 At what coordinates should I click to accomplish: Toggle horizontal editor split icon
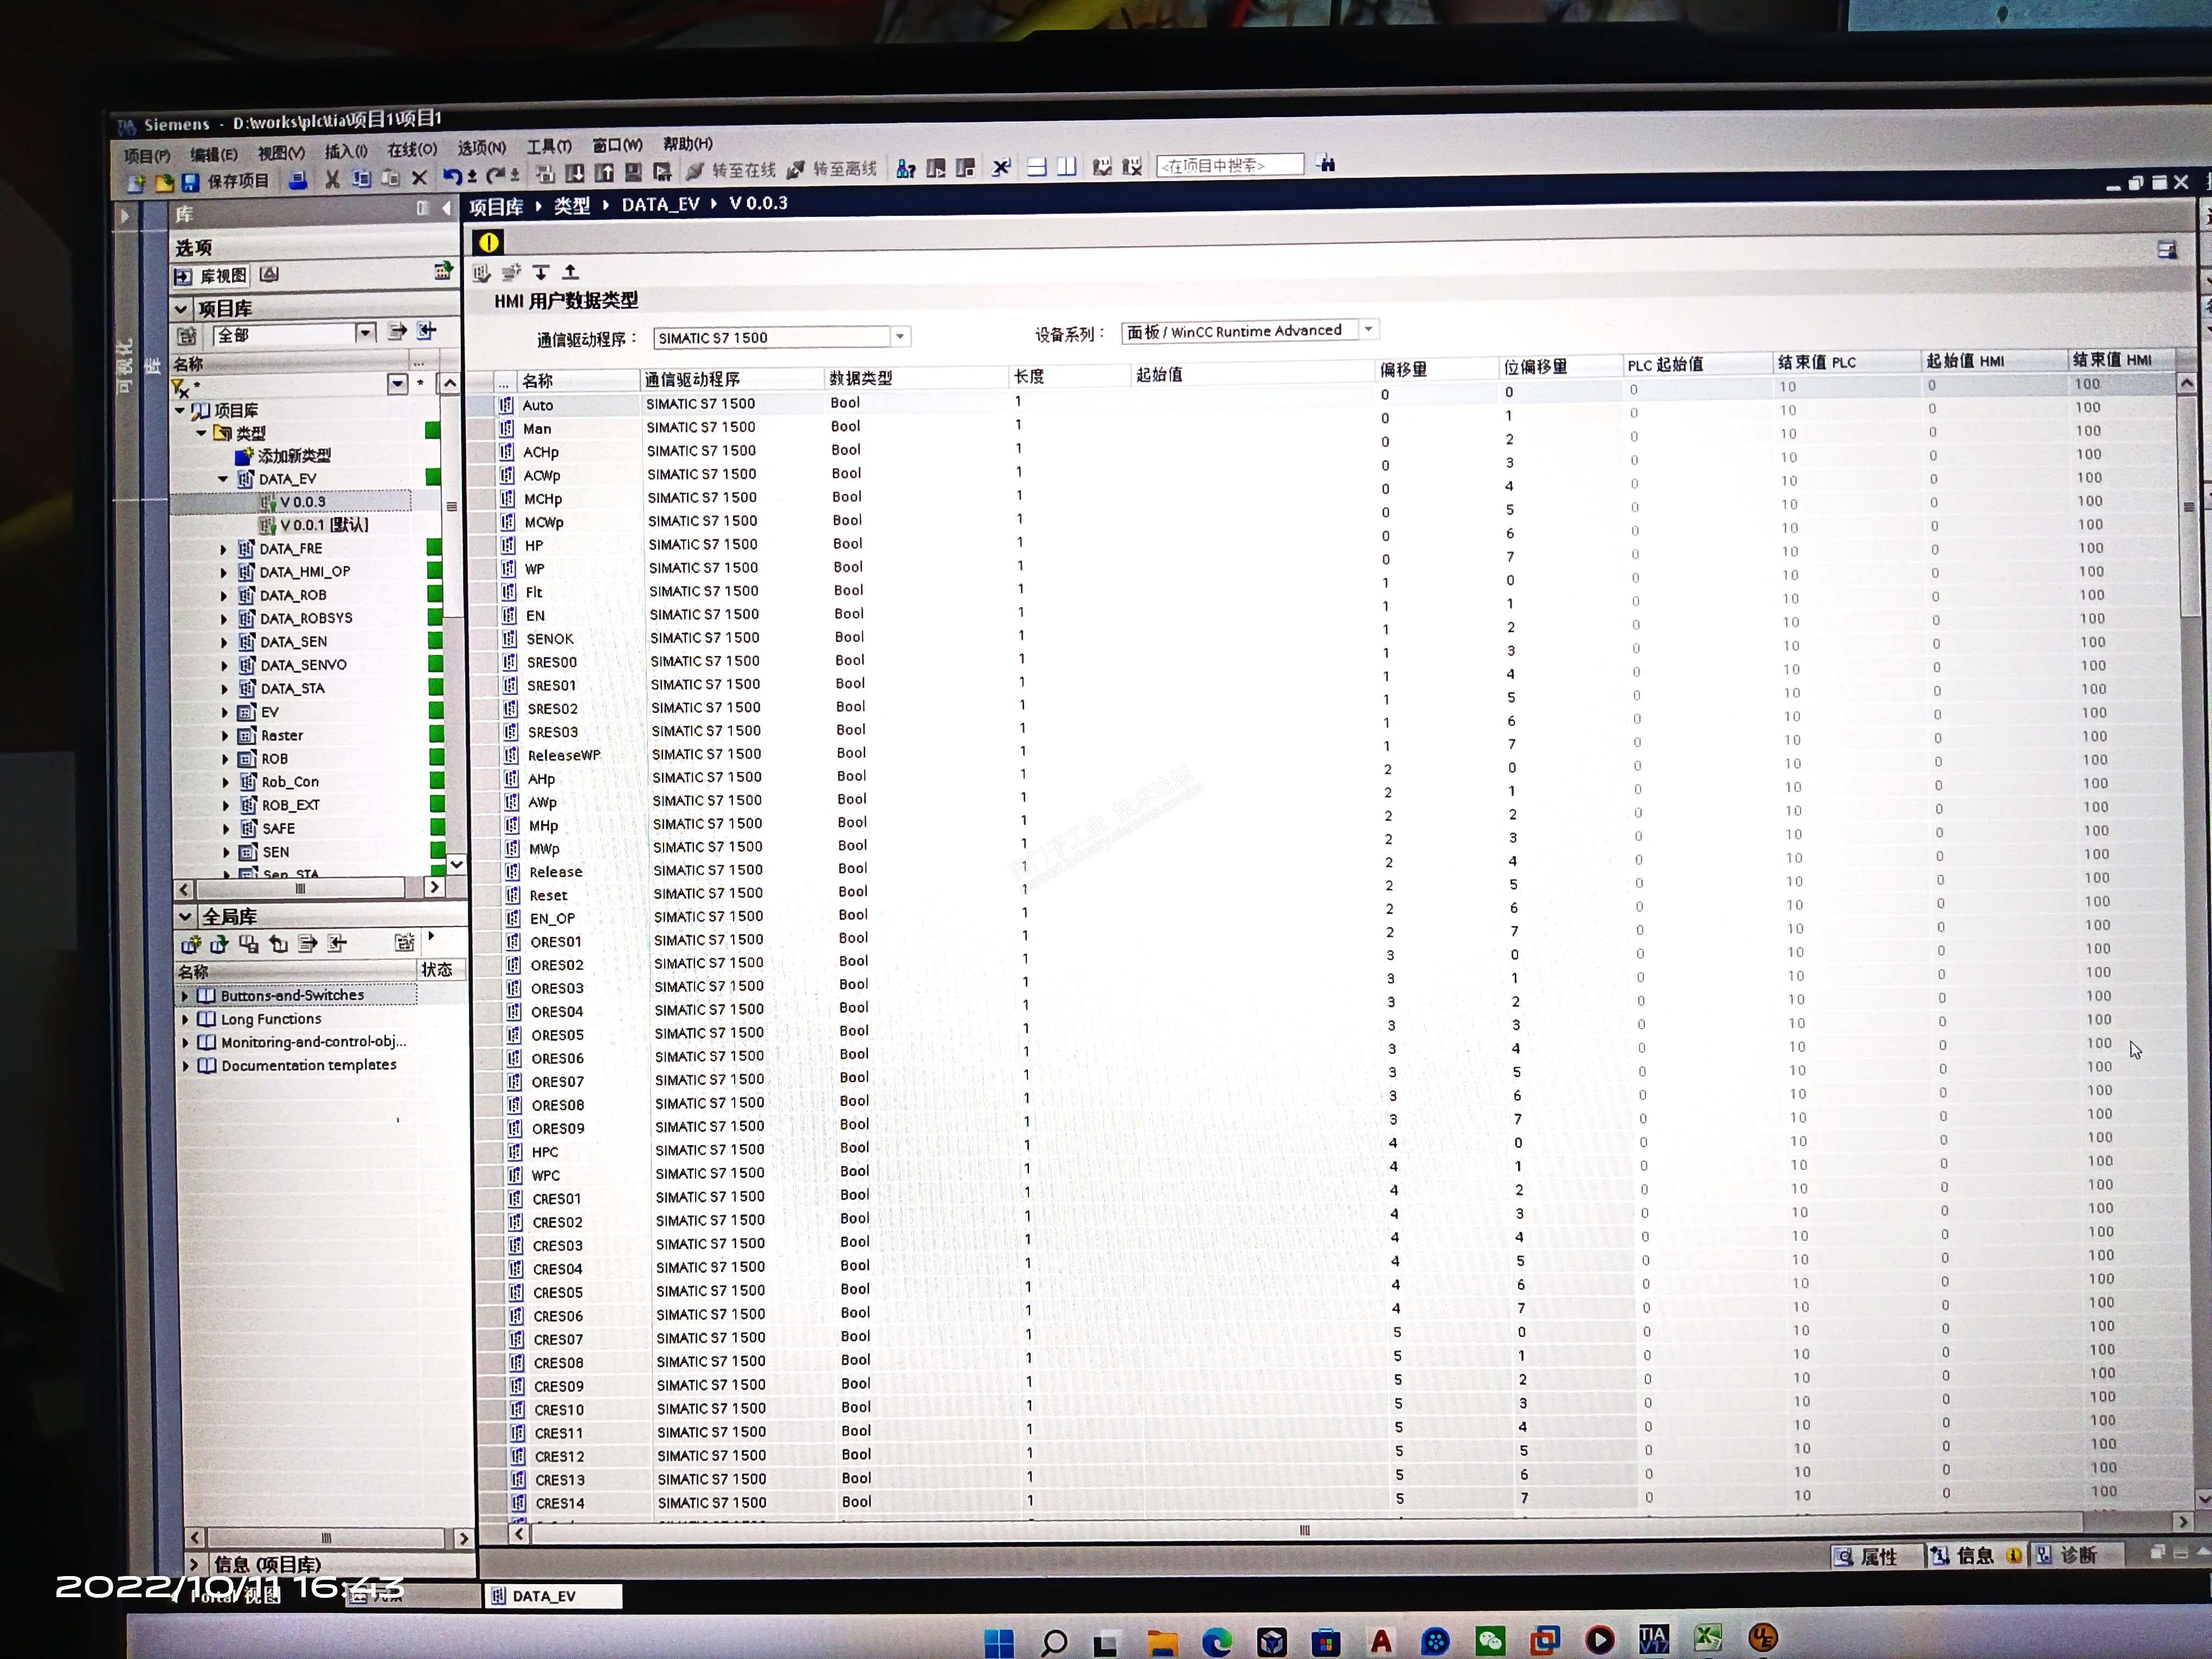point(1037,168)
